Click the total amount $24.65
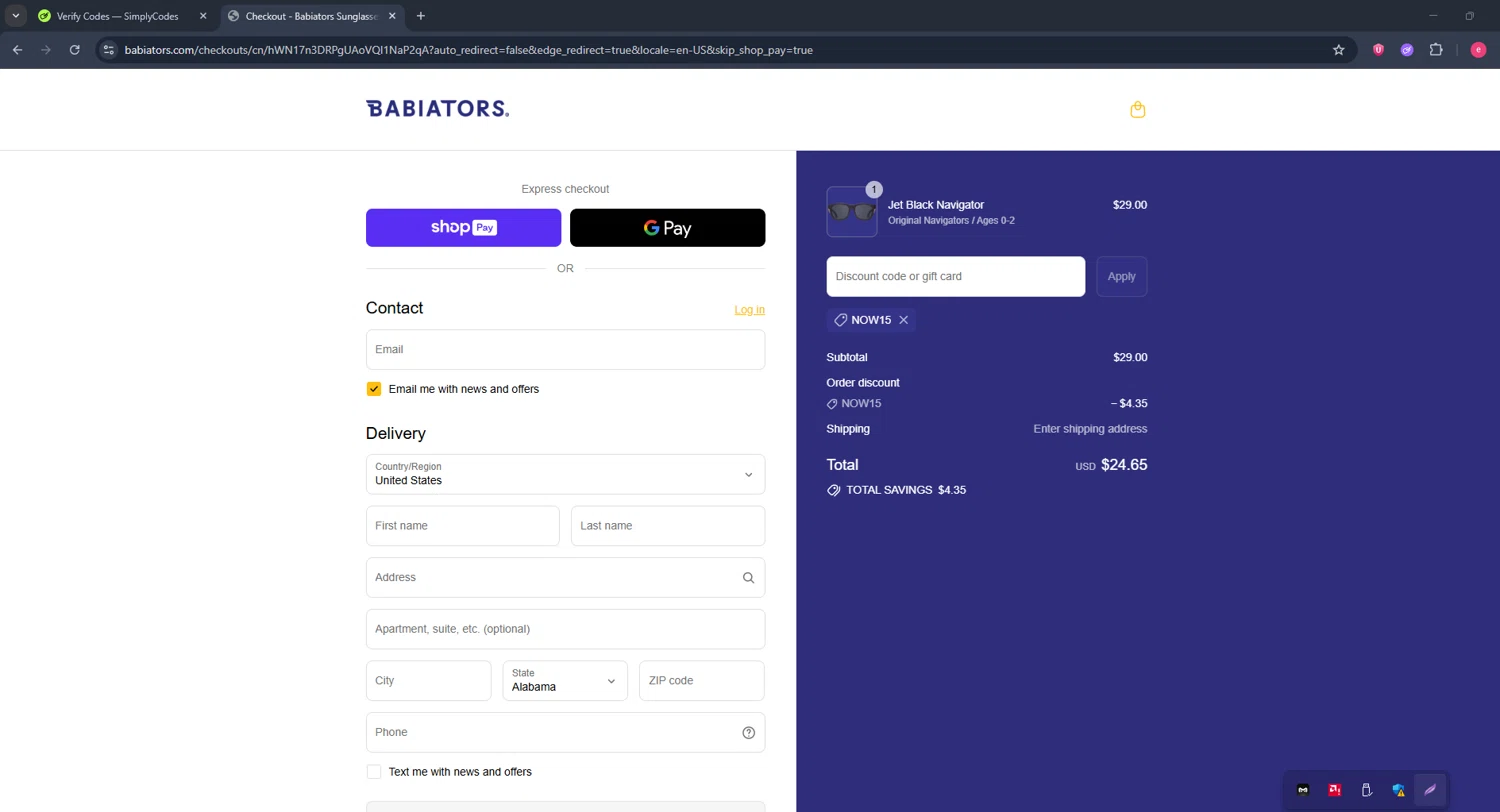 (1124, 465)
